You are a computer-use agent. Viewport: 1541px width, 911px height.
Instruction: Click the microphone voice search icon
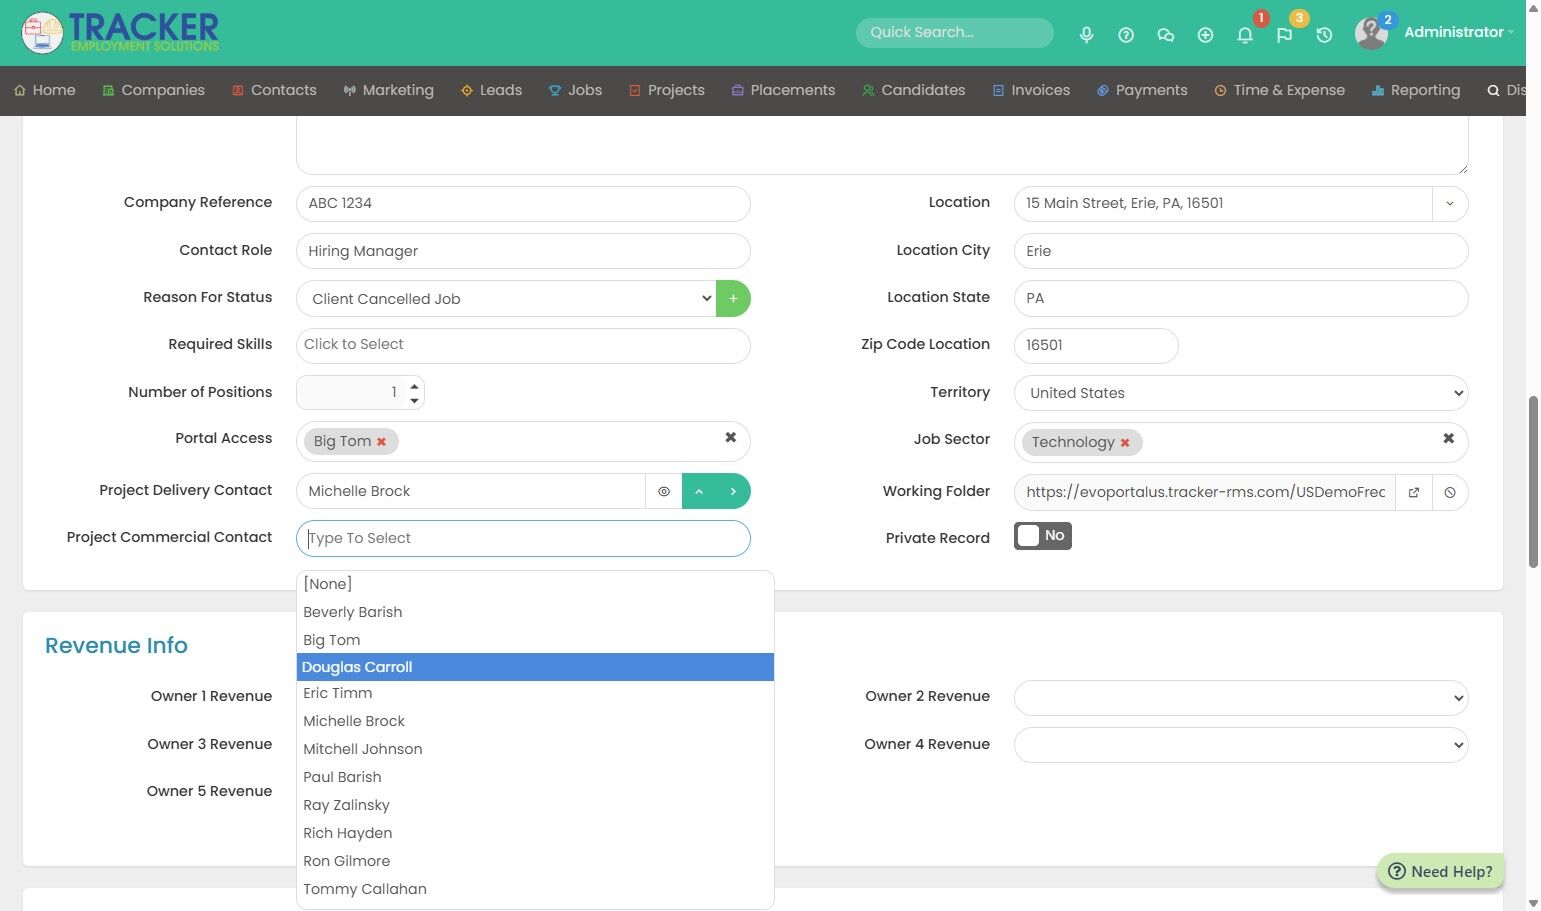click(x=1086, y=35)
